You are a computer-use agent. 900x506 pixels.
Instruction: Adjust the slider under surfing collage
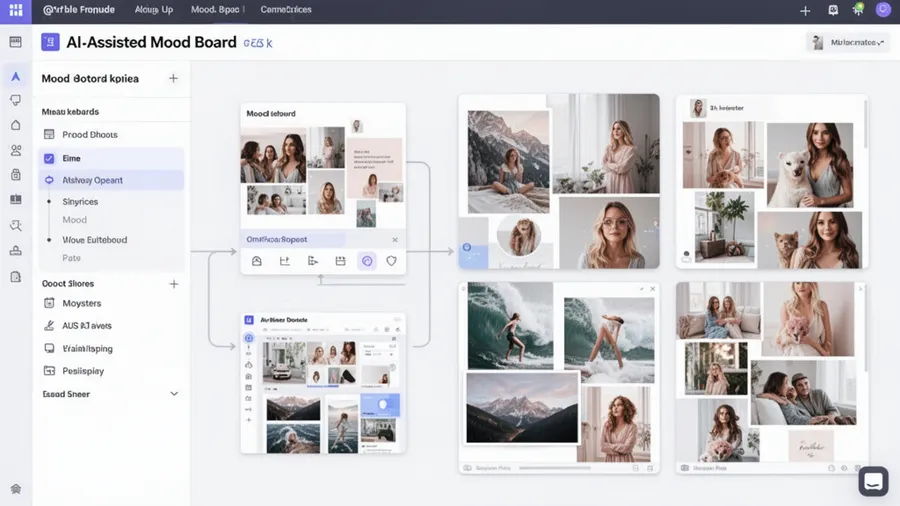[554, 468]
